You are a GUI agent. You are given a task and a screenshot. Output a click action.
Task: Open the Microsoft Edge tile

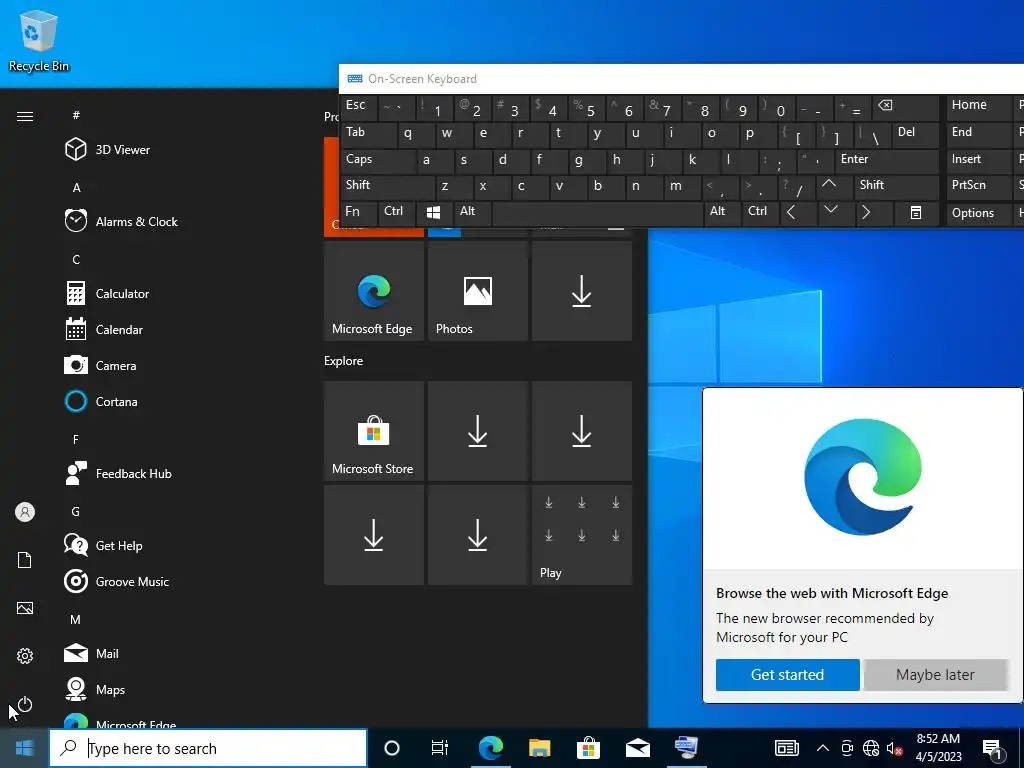pos(374,291)
